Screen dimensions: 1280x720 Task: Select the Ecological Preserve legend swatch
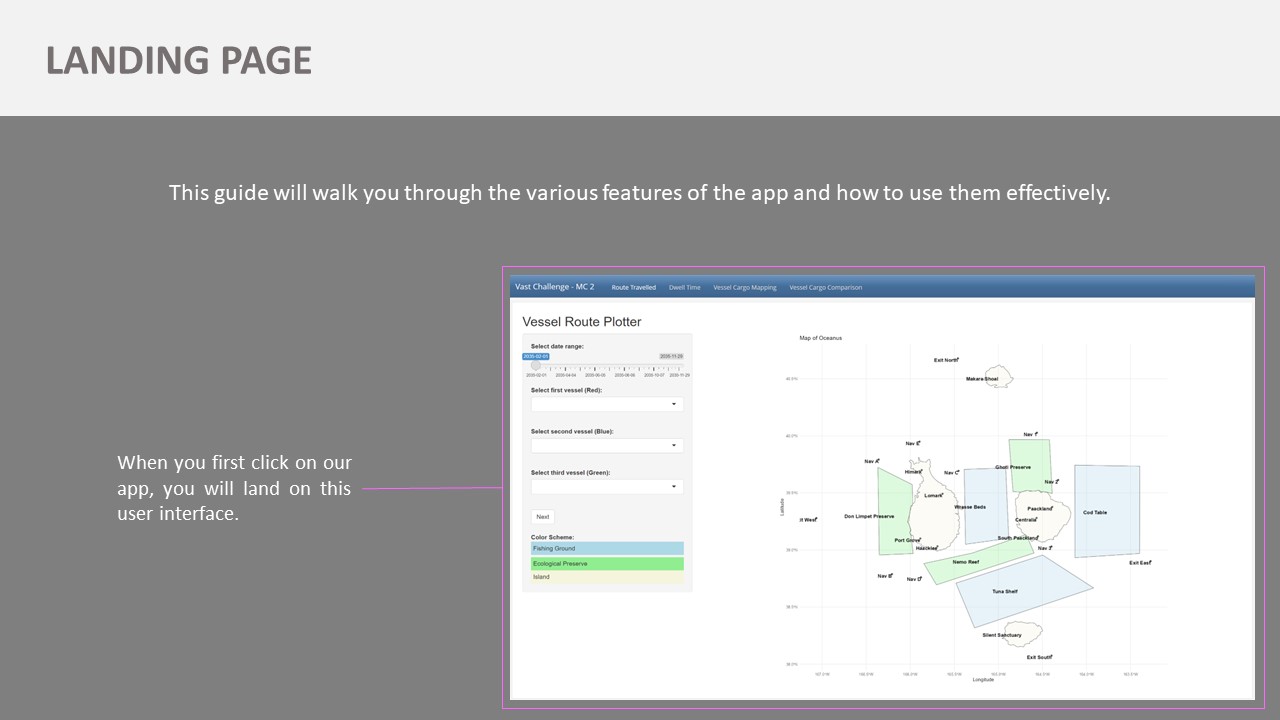(607, 564)
